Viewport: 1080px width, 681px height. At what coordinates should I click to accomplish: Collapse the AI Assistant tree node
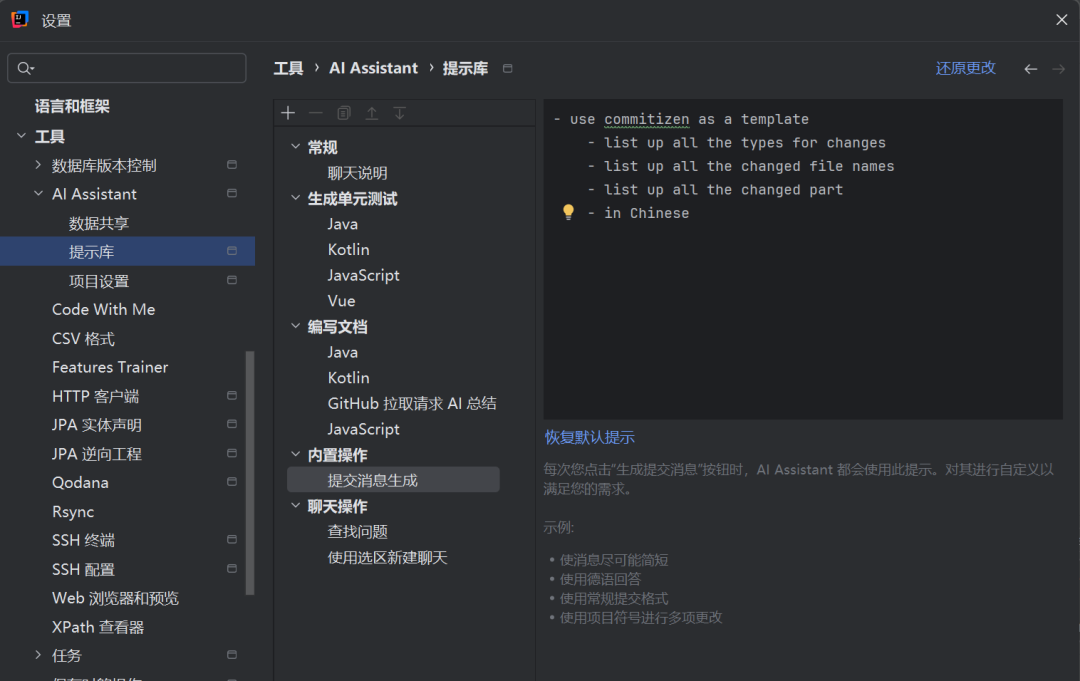point(39,193)
